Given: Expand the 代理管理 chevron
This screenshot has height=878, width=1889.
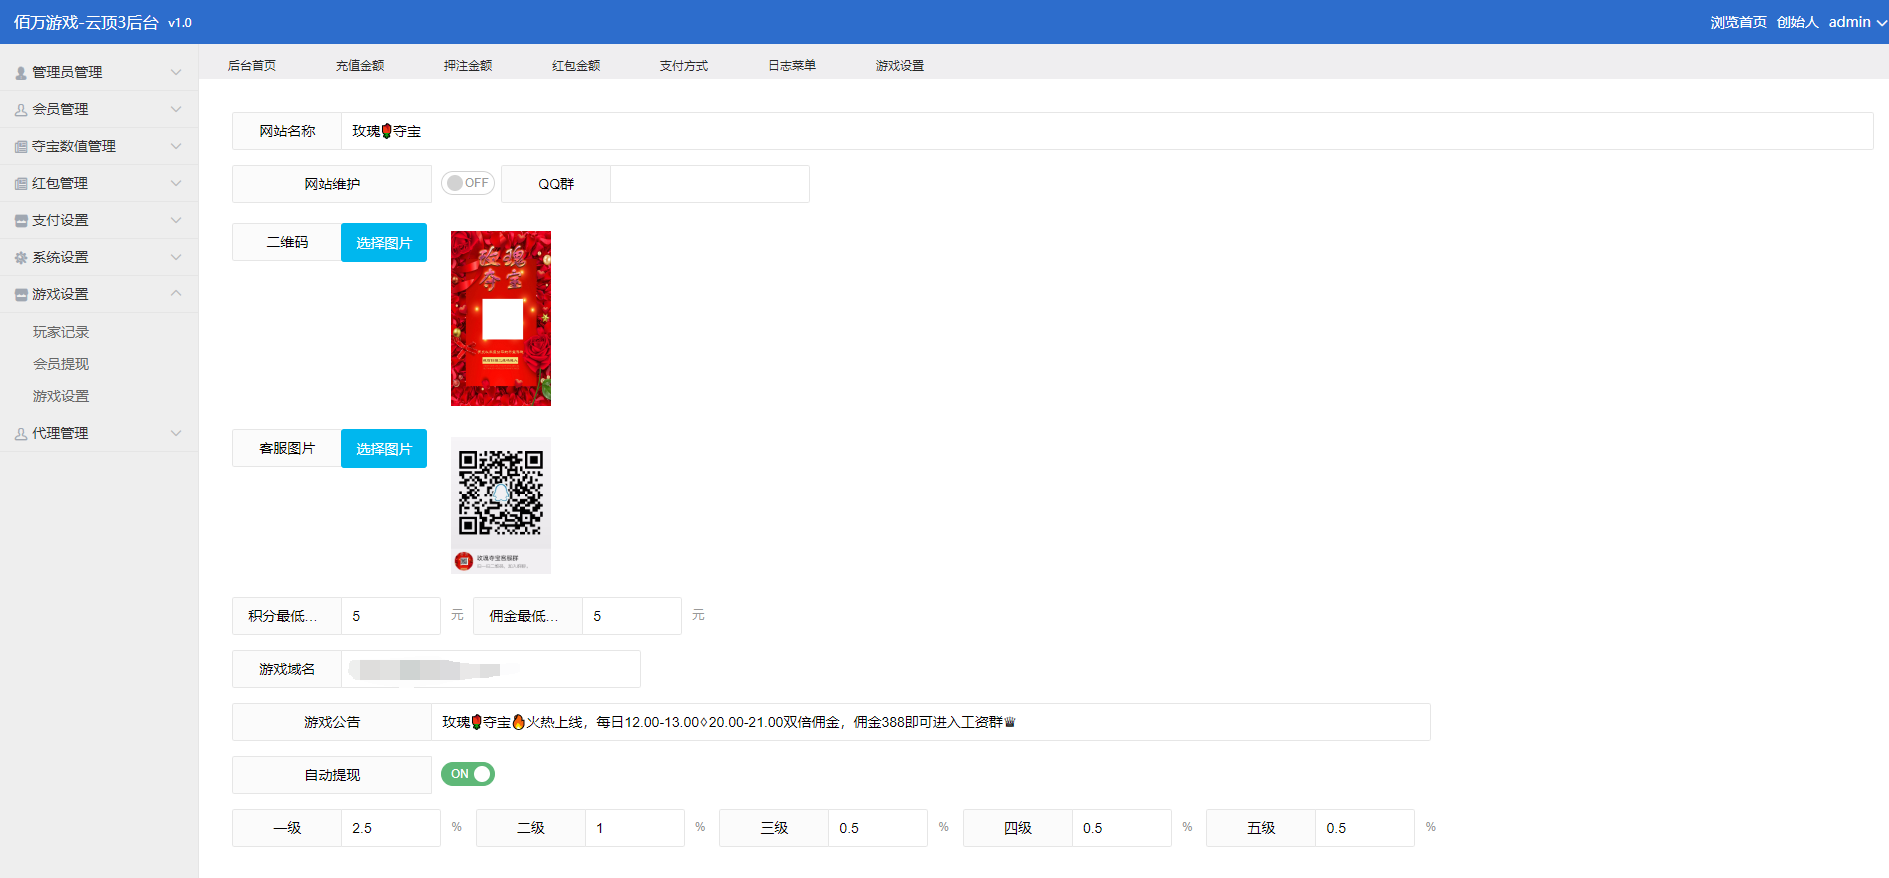Looking at the screenshot, I should 176,433.
